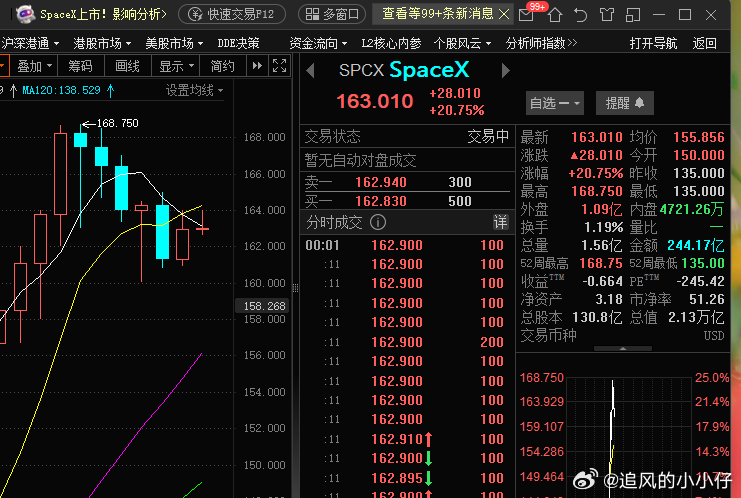Open 设置均线 moving average settings
This screenshot has width=741, height=498.
tap(194, 90)
